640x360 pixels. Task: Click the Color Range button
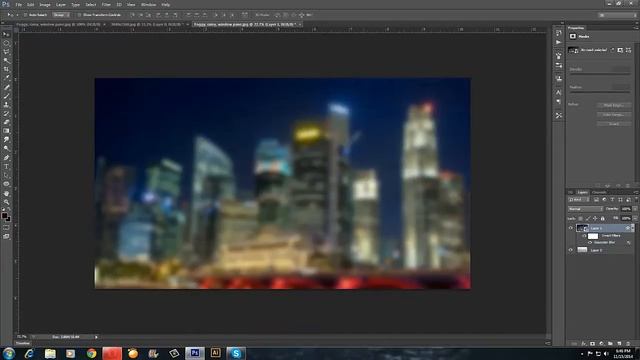point(613,115)
